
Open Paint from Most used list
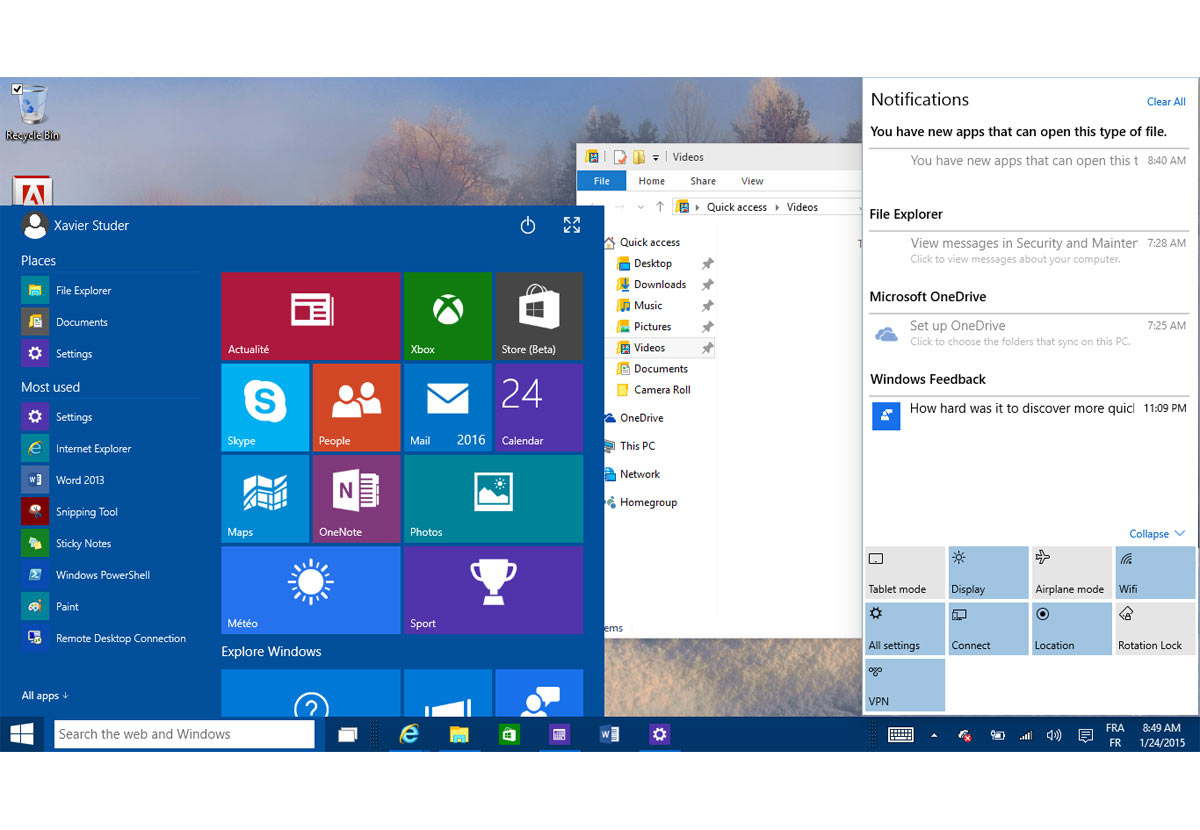[x=67, y=606]
